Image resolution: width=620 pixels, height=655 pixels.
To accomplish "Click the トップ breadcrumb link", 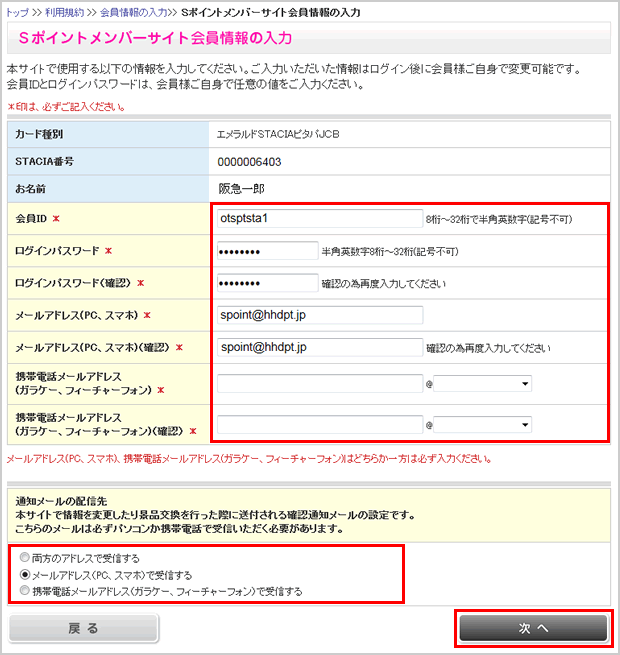I will pyautogui.click(x=17, y=11).
